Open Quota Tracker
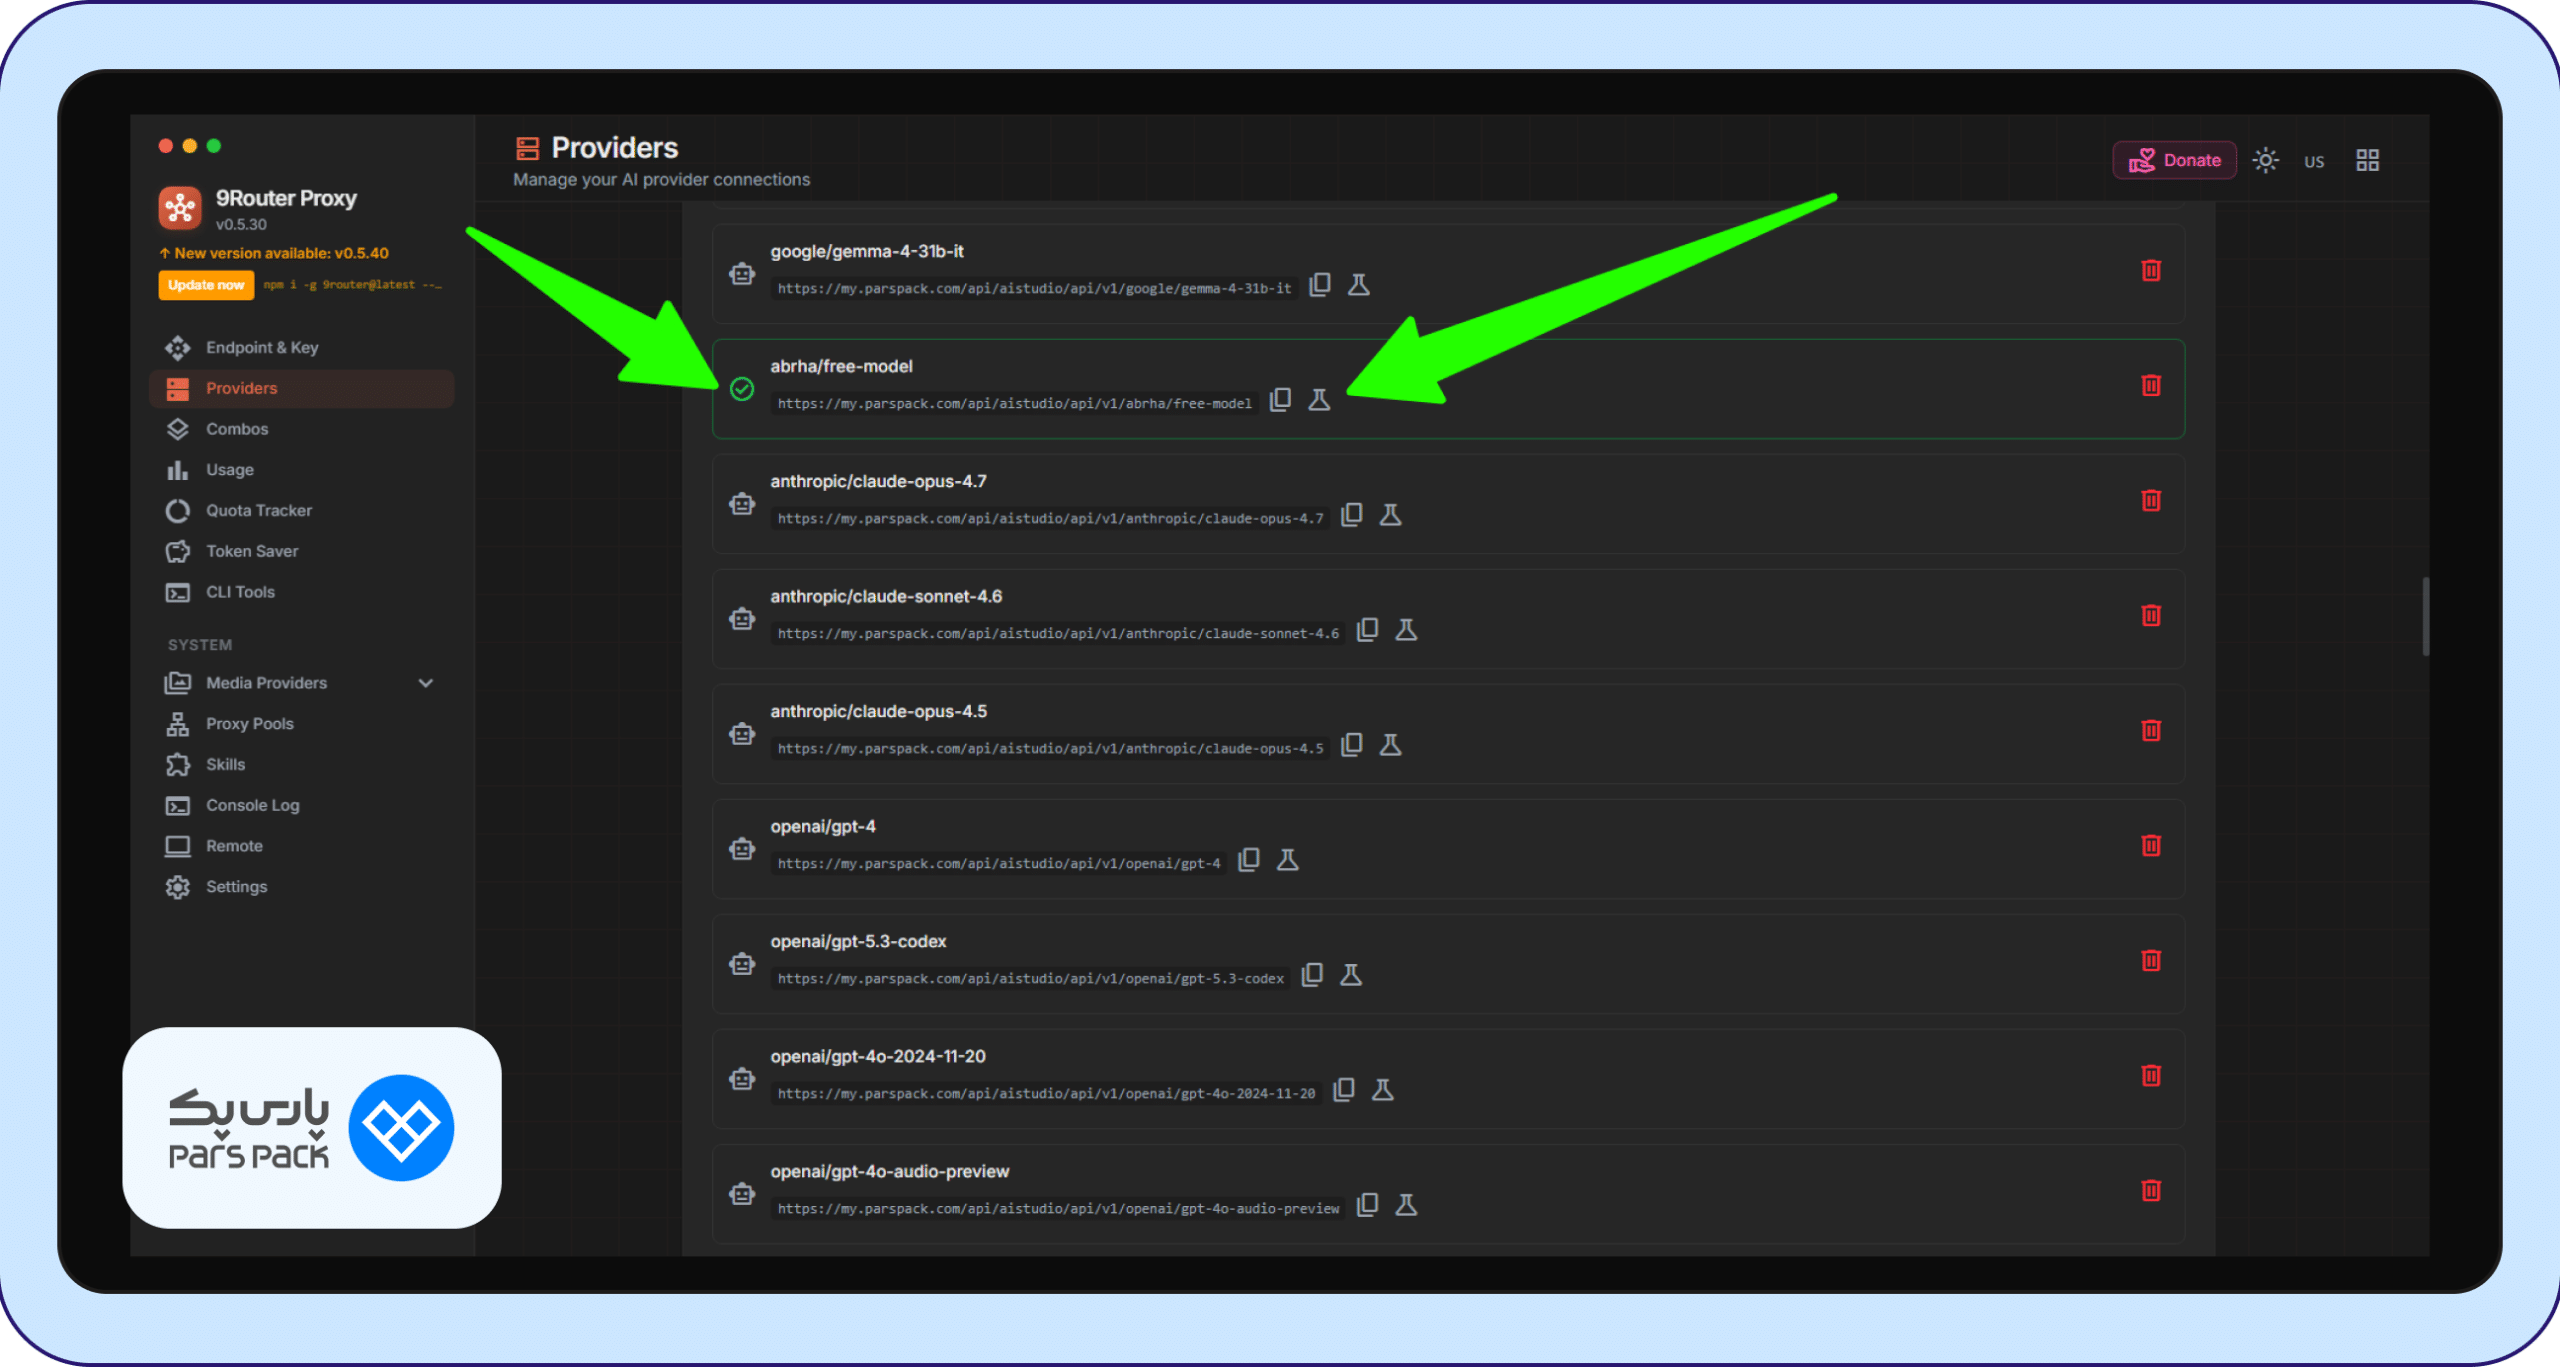 301,511
